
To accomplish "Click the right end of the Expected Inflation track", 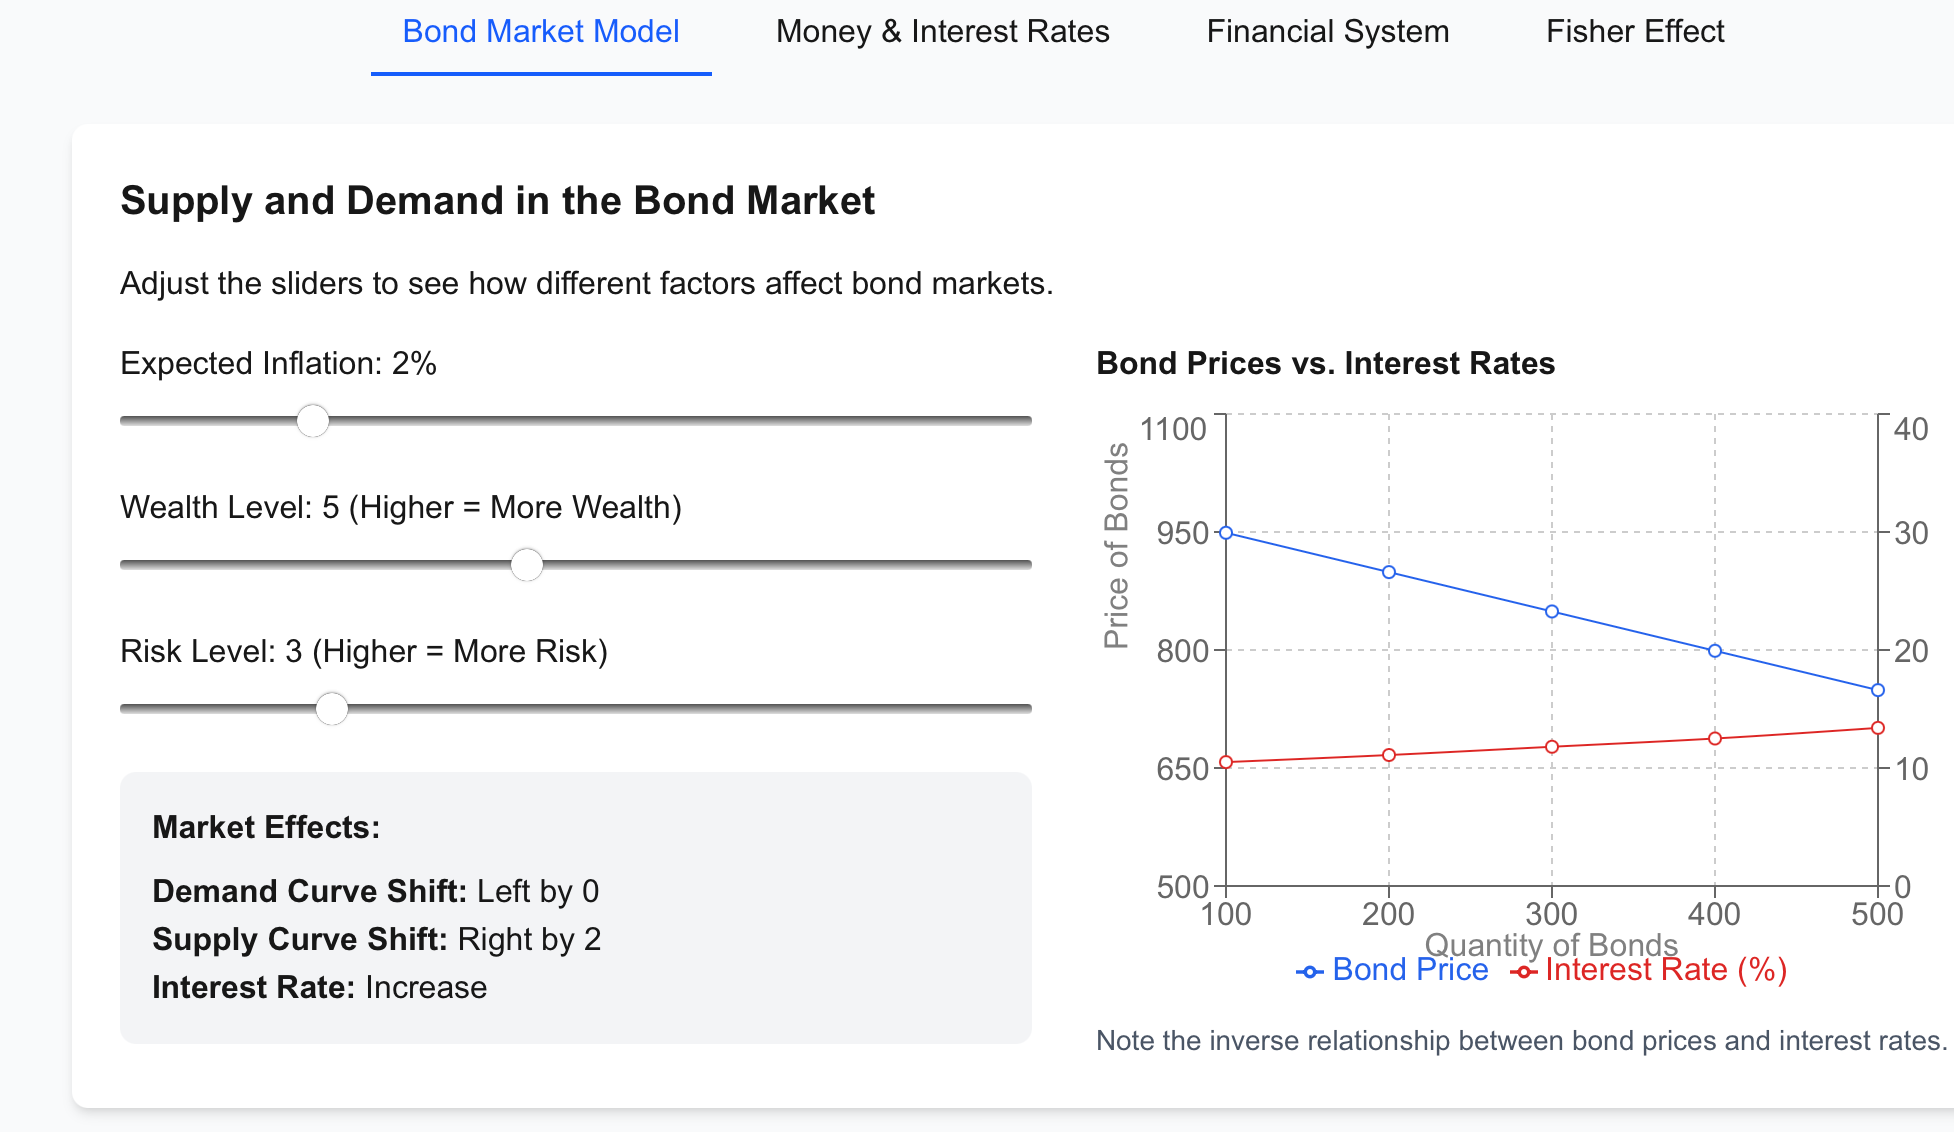I will tap(1024, 421).
